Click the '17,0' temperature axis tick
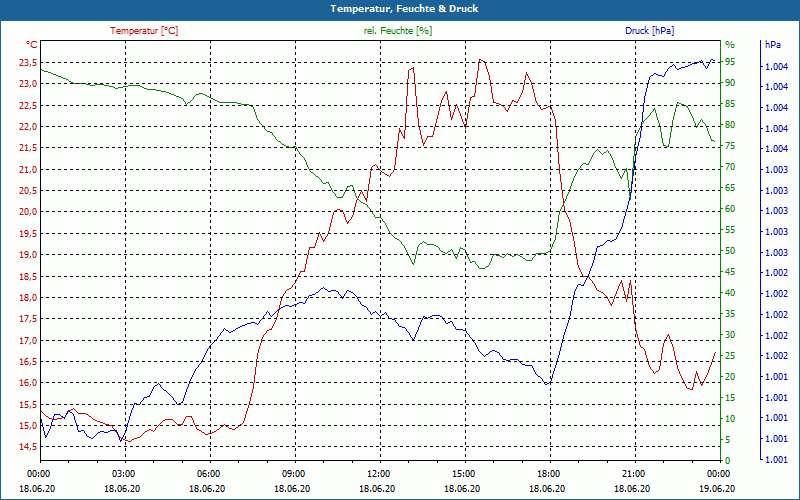 (29, 340)
